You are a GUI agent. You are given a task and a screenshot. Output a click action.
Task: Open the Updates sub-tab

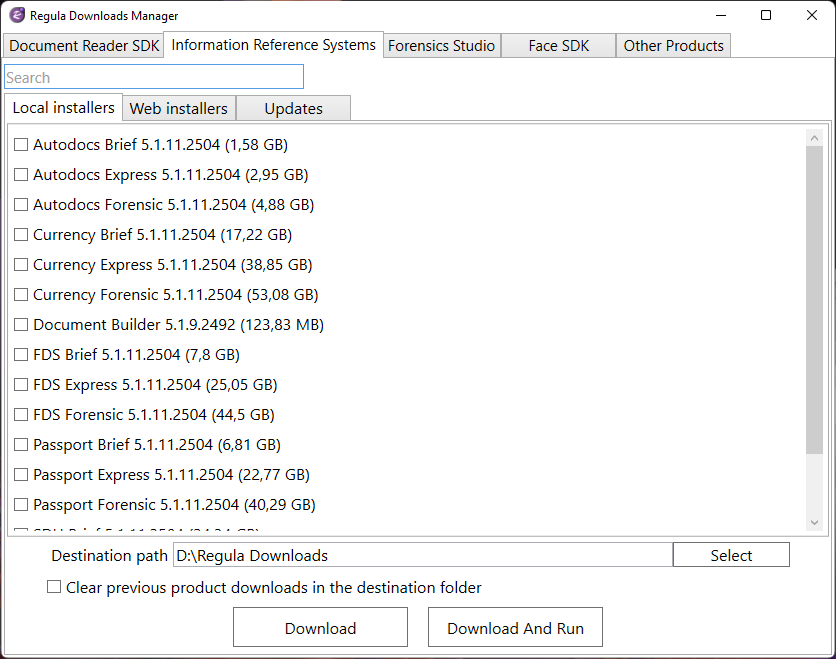pos(294,109)
